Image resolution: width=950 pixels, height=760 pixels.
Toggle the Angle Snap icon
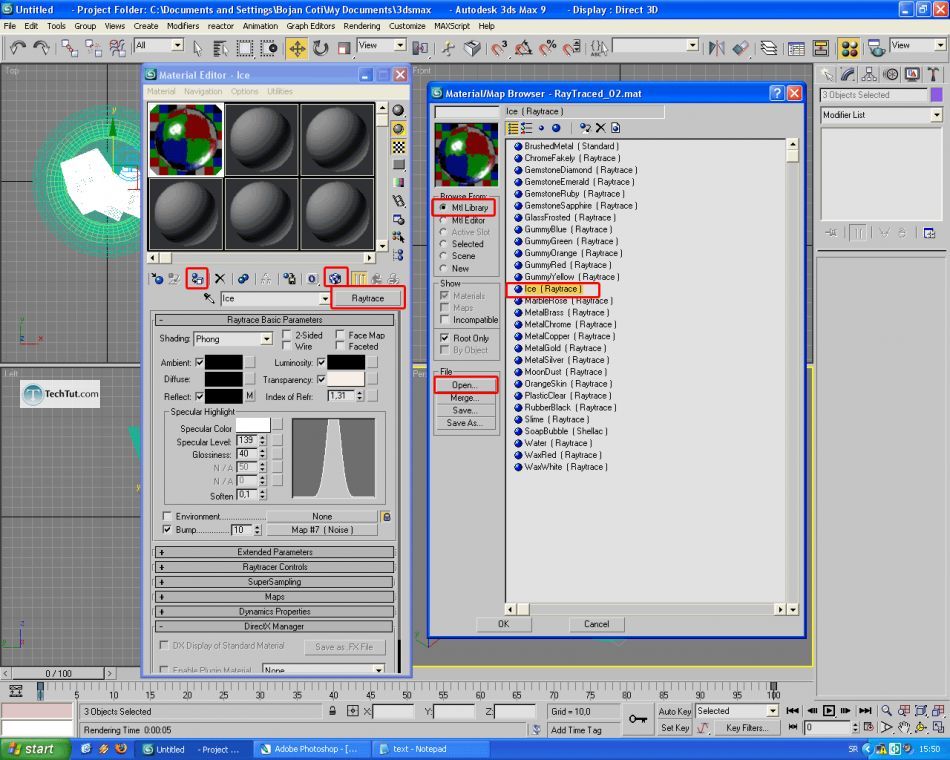click(x=523, y=47)
